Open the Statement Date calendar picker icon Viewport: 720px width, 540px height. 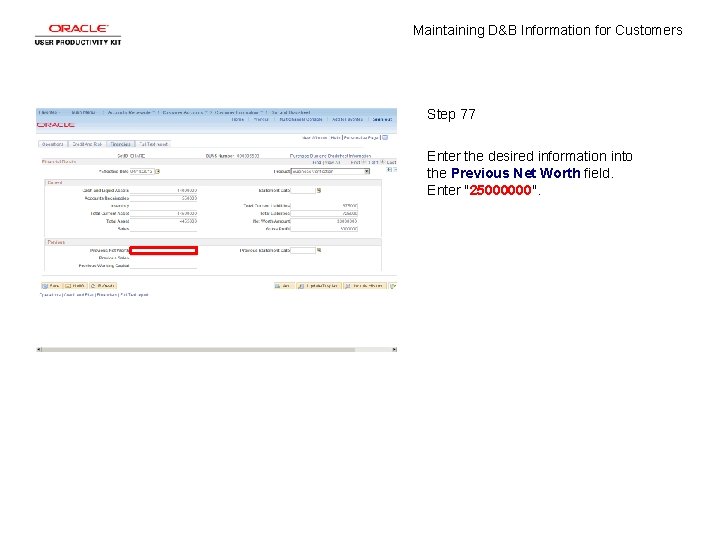(x=319, y=191)
